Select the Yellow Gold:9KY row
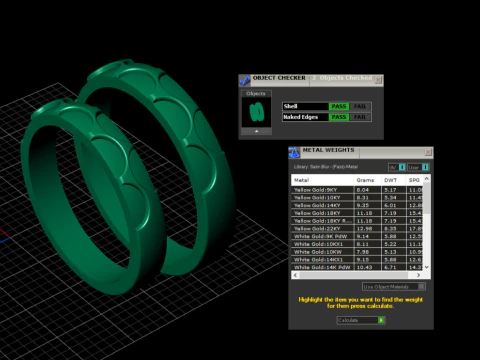 tap(357, 190)
